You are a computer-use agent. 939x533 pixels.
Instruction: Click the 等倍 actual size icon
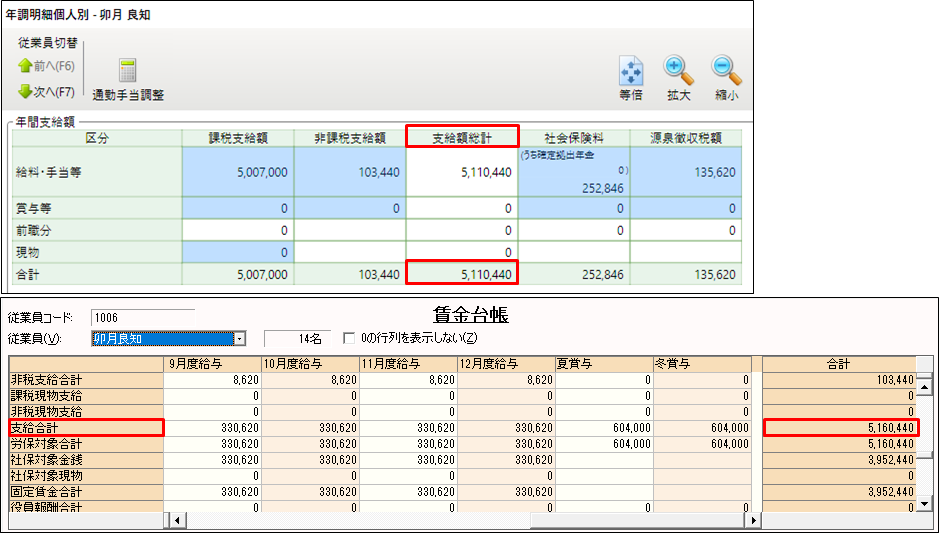pyautogui.click(x=630, y=71)
